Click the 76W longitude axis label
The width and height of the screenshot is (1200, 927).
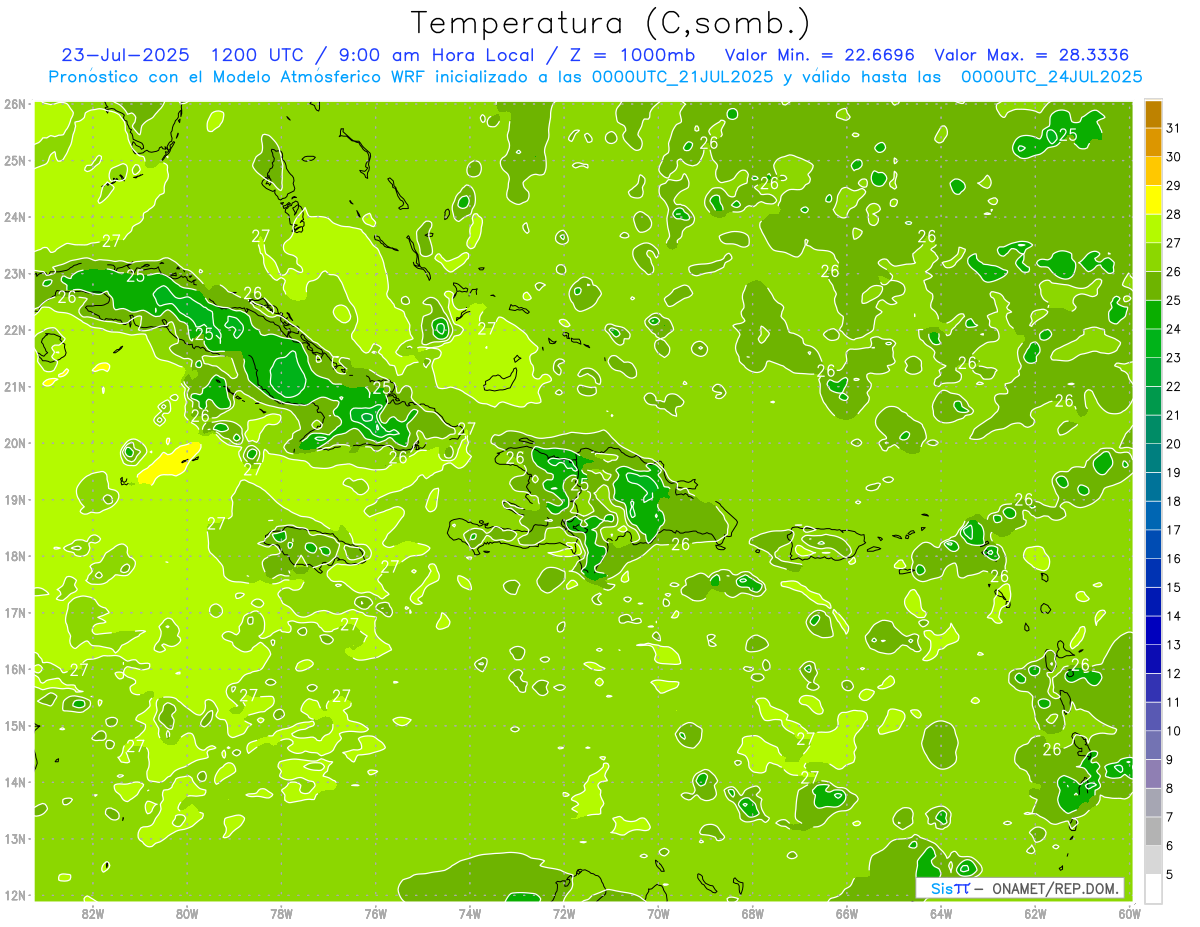click(x=375, y=913)
